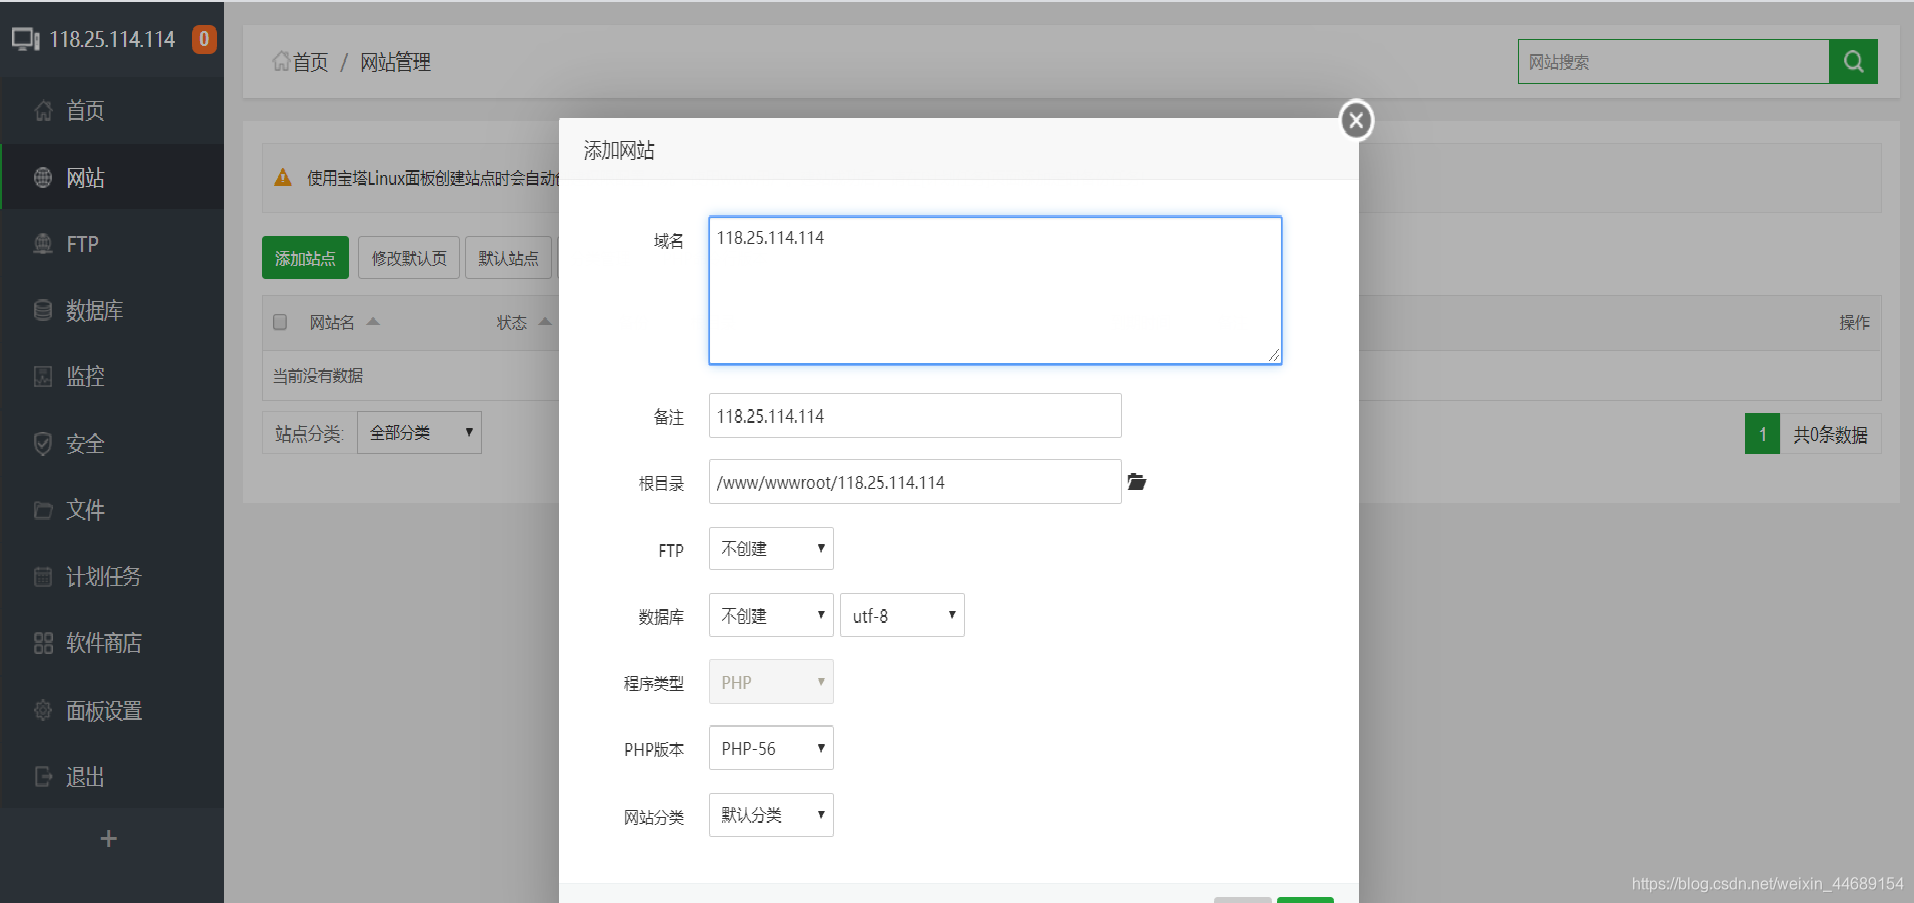This screenshot has width=1914, height=903.
Task: Open the 网站 sidebar item
Action: [112, 177]
